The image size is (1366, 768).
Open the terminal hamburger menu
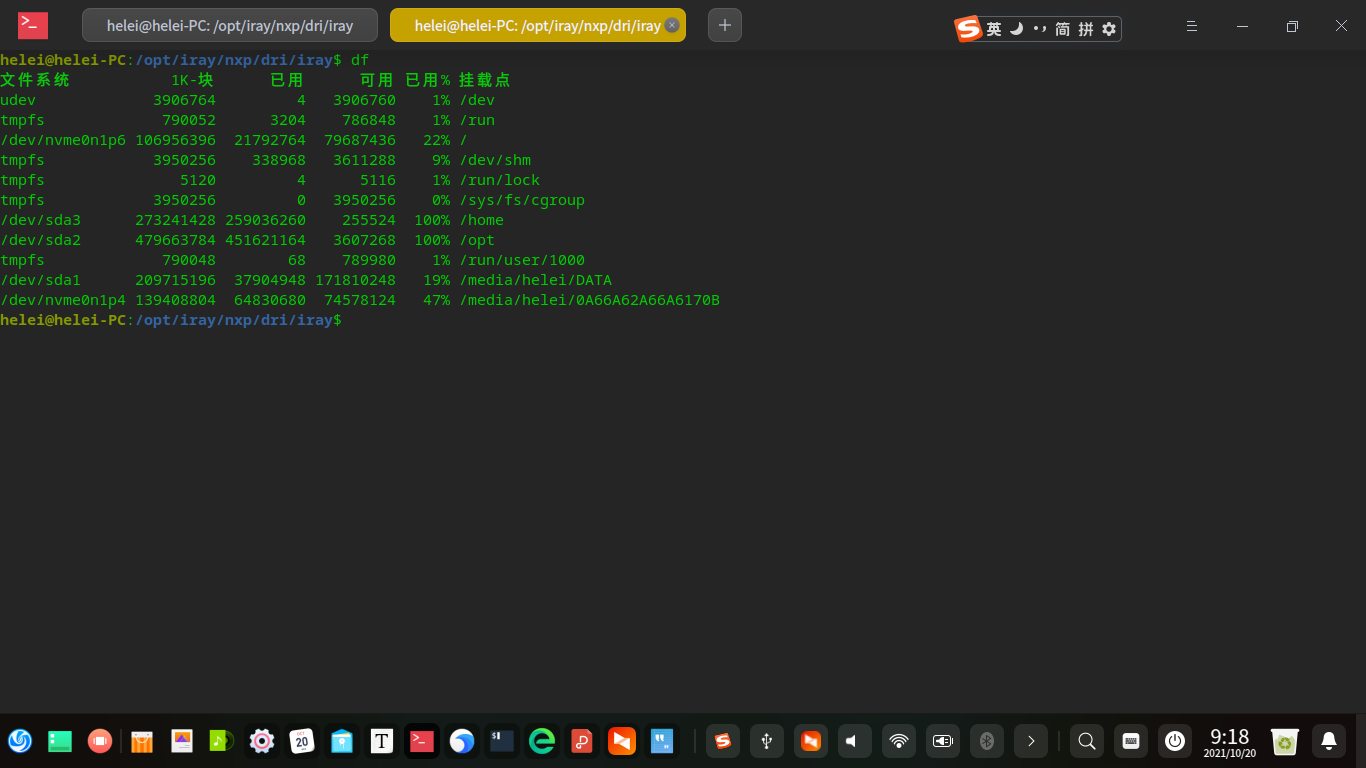pos(1191,26)
